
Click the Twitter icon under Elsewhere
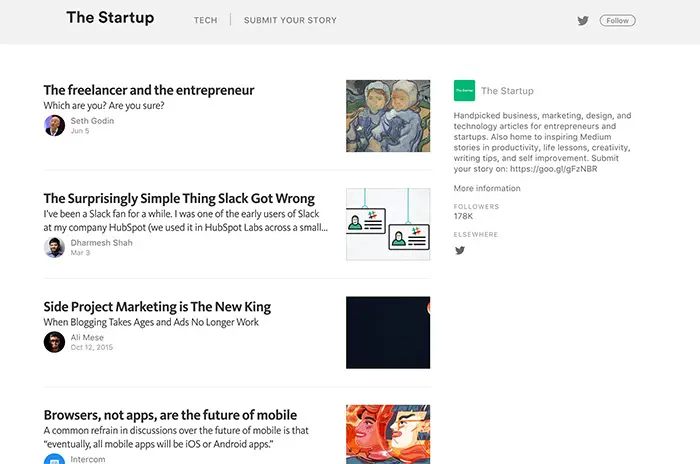point(460,250)
